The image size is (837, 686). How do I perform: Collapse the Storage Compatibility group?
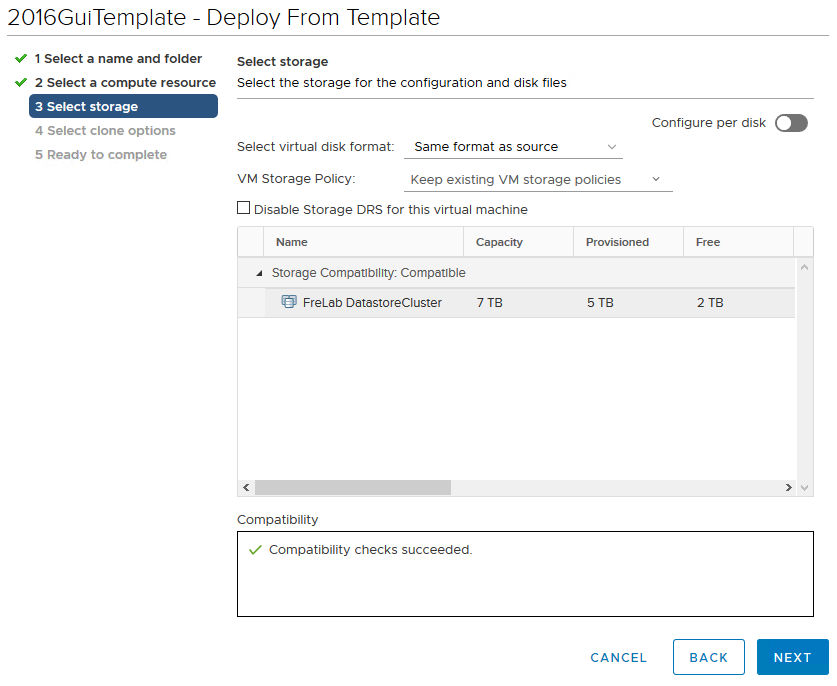pyautogui.click(x=261, y=273)
